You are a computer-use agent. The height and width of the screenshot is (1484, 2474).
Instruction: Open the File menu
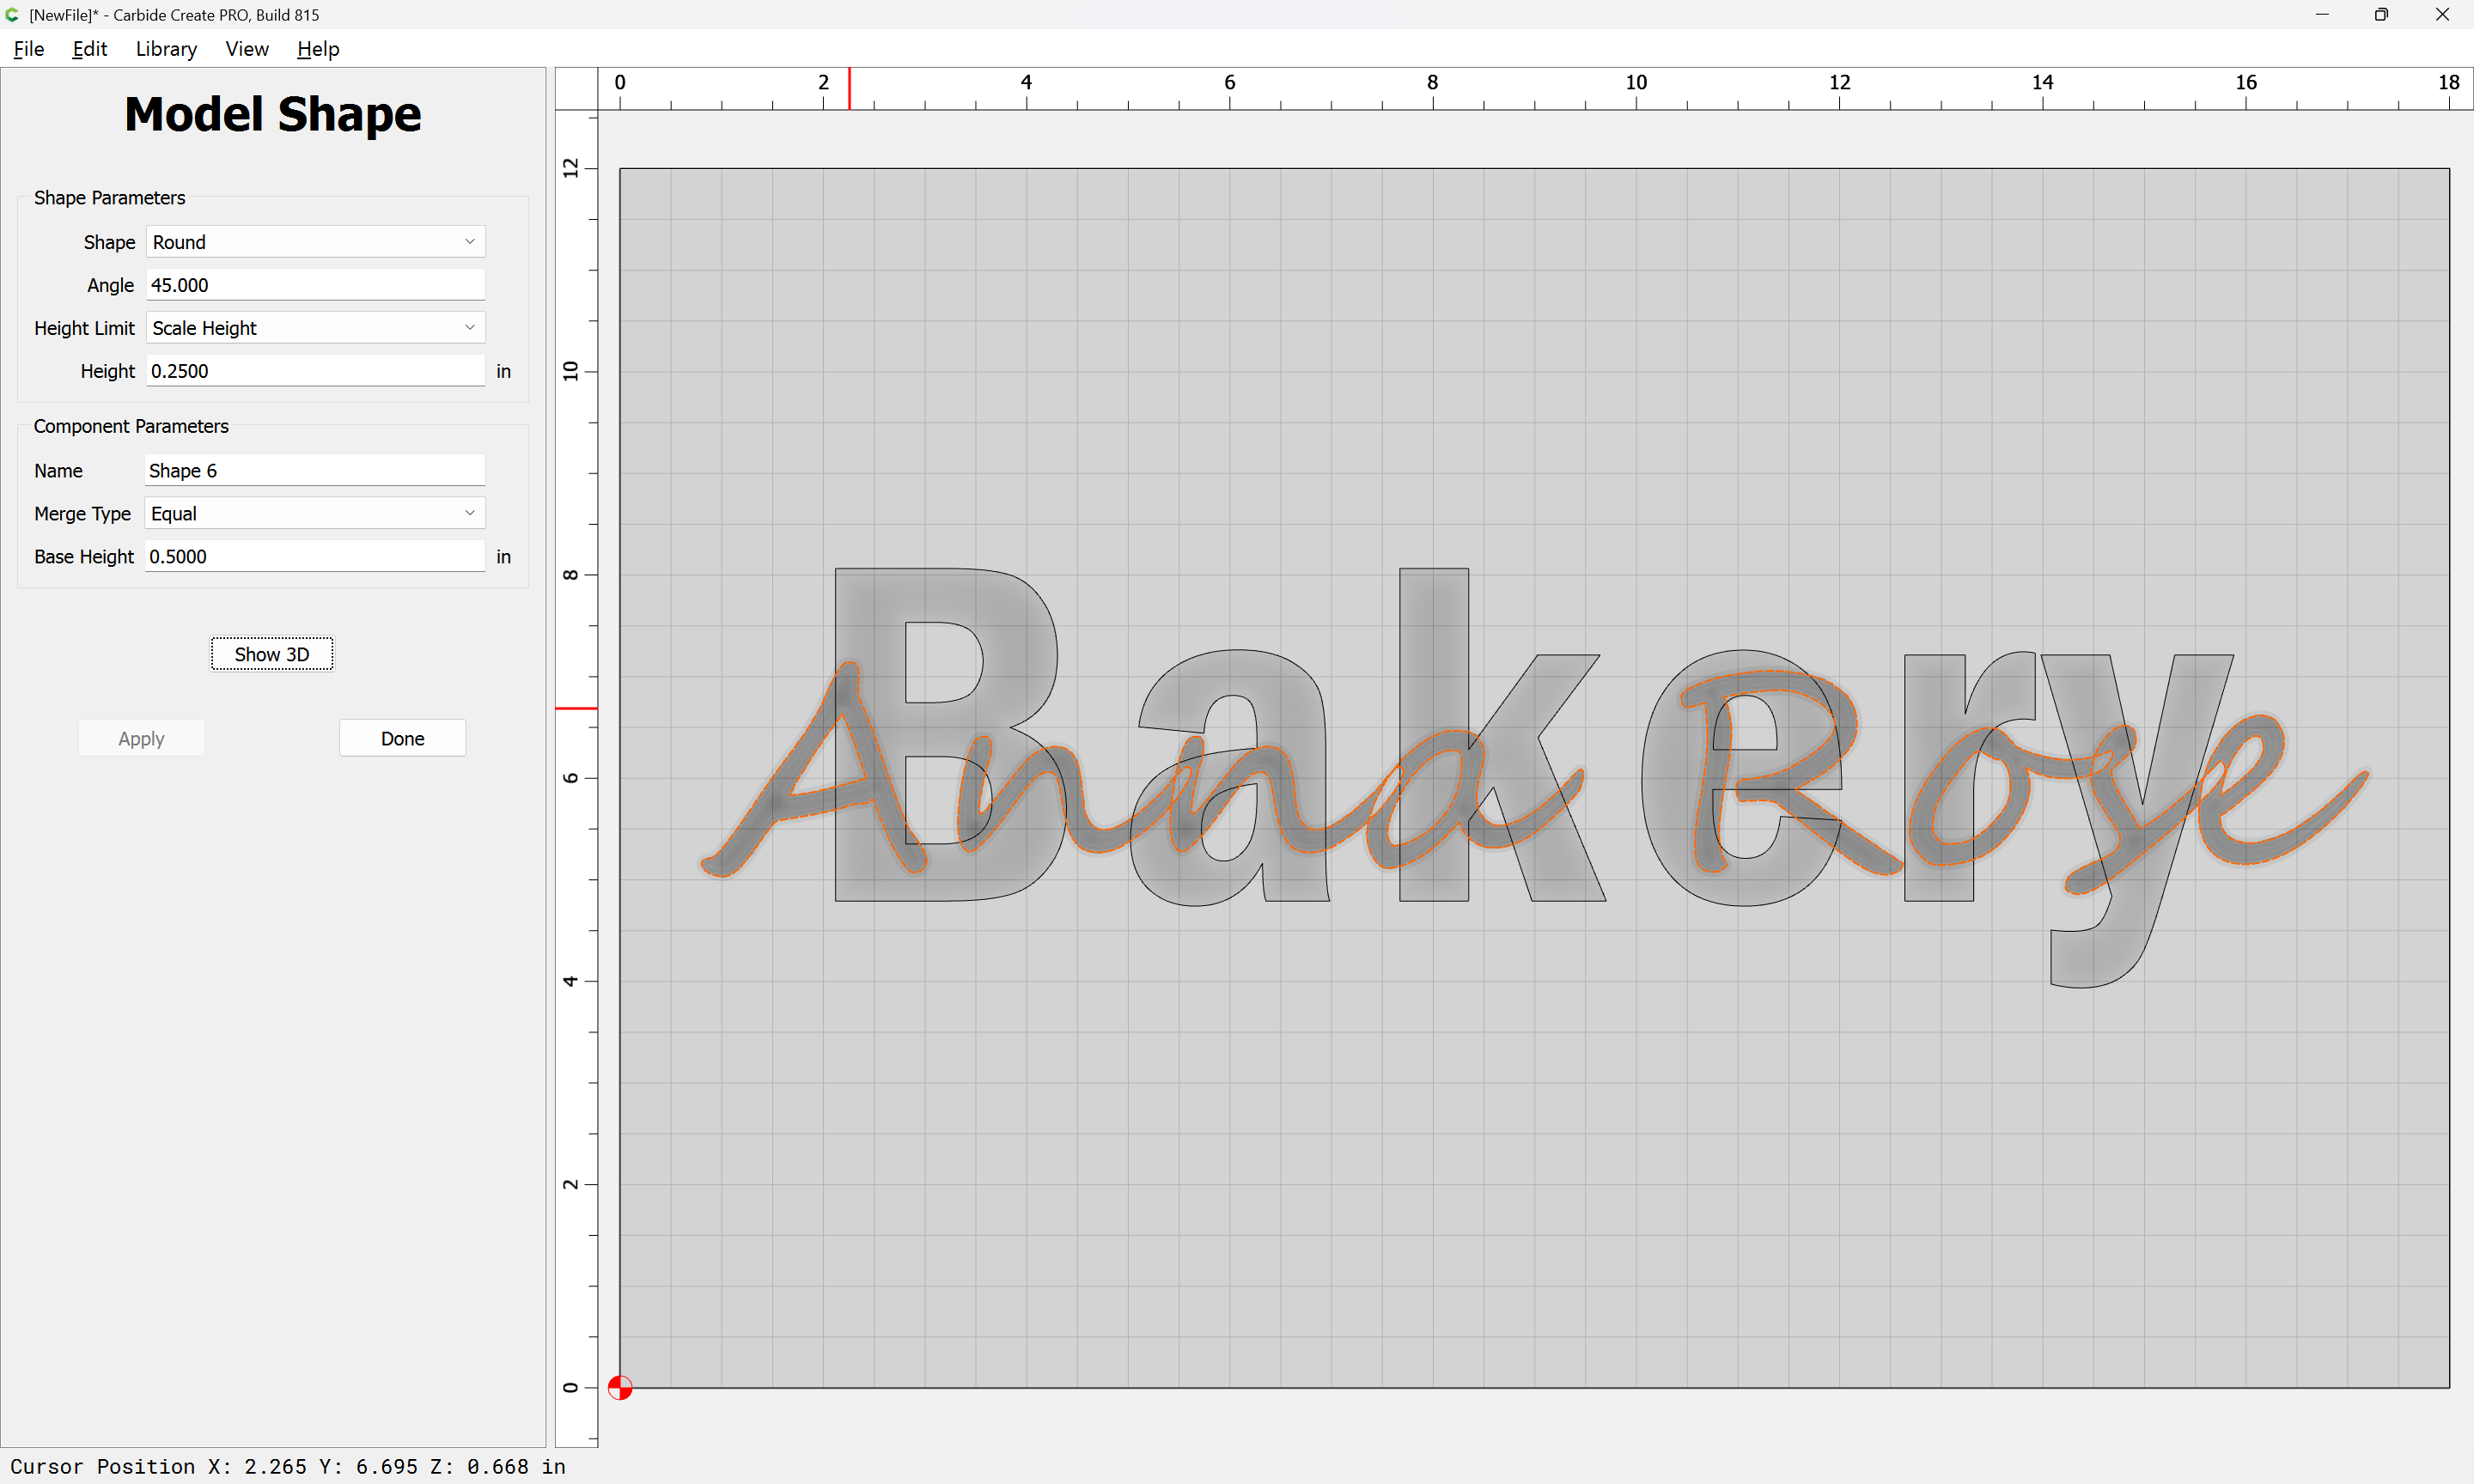(x=29, y=49)
